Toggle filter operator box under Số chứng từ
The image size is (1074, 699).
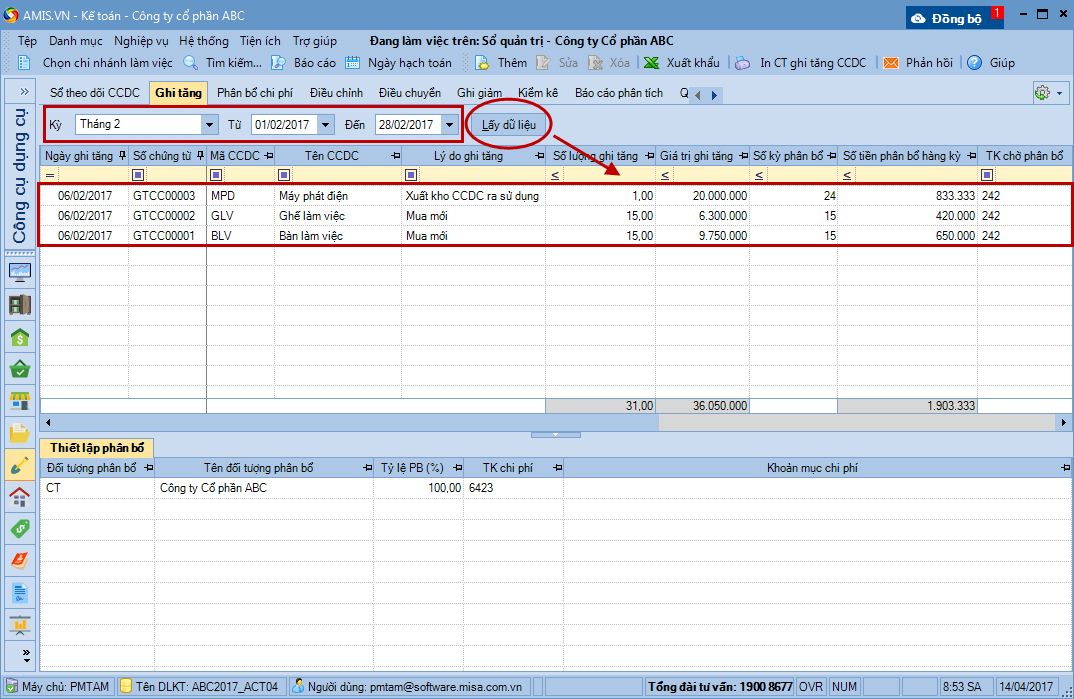pyautogui.click(x=137, y=176)
